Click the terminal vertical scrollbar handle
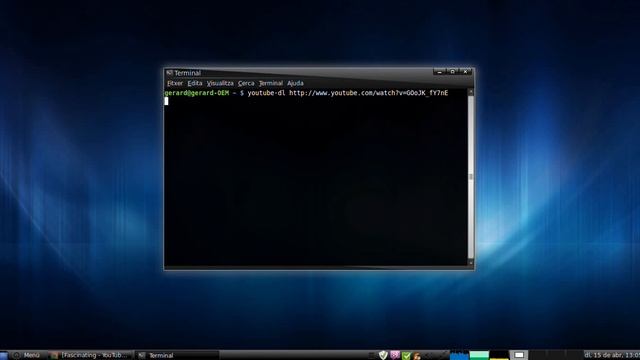The width and height of the screenshot is (640, 360). (x=470, y=177)
